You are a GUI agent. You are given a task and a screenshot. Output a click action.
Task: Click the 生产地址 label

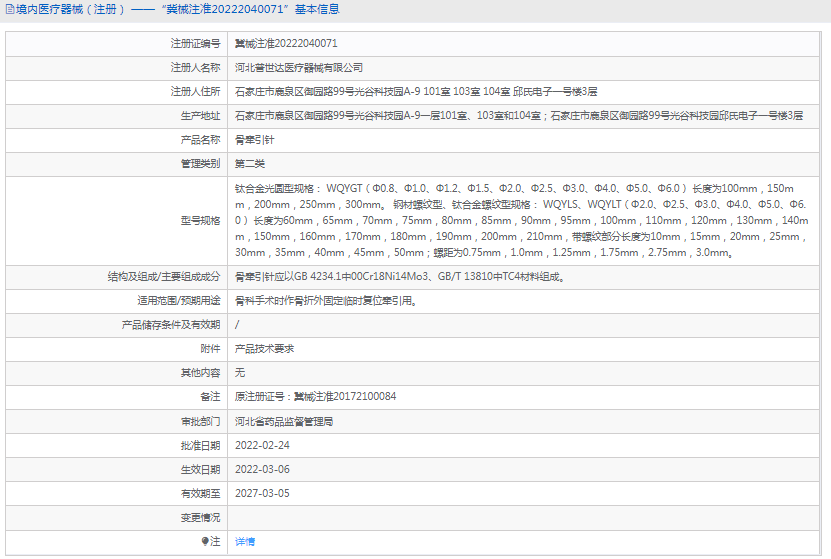point(200,116)
